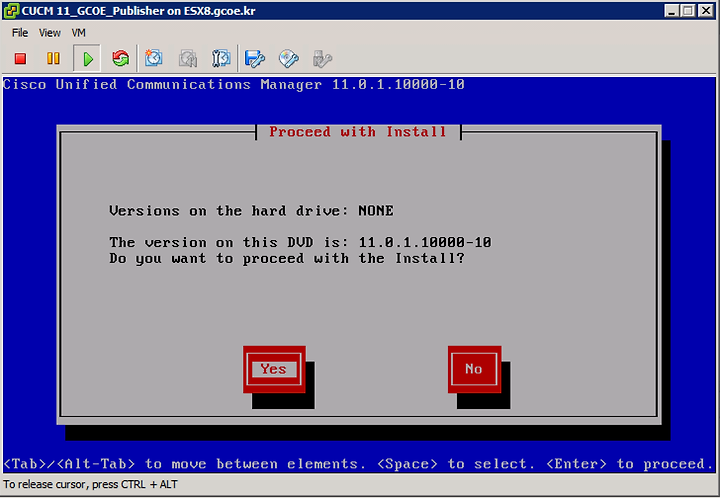Close the CUCM console window
This screenshot has height=498, width=720.
coord(705,11)
